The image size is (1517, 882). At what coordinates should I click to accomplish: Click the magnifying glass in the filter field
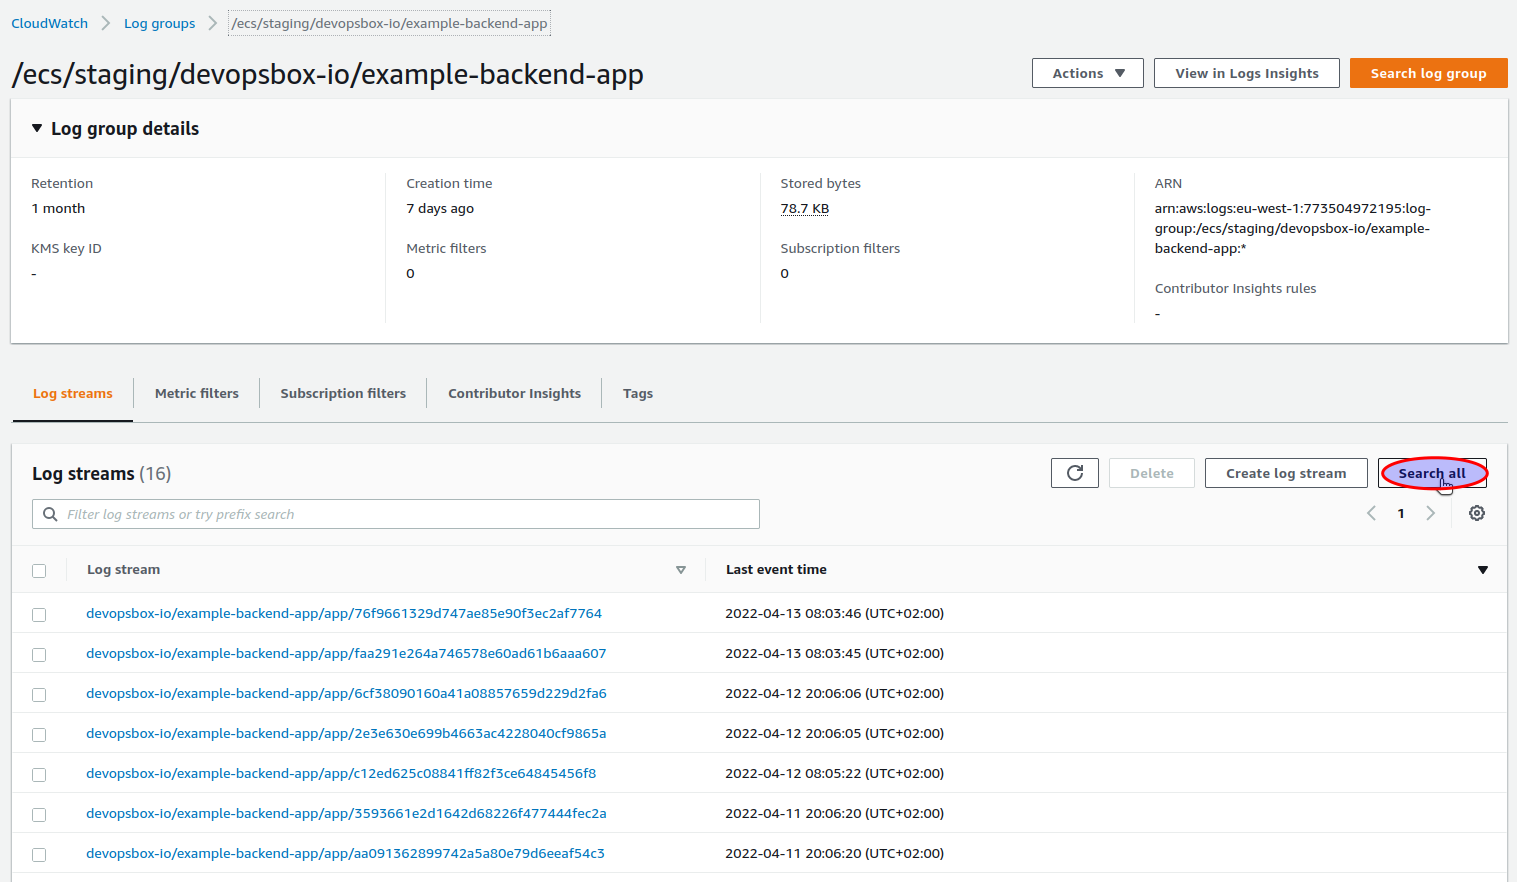[x=50, y=513]
